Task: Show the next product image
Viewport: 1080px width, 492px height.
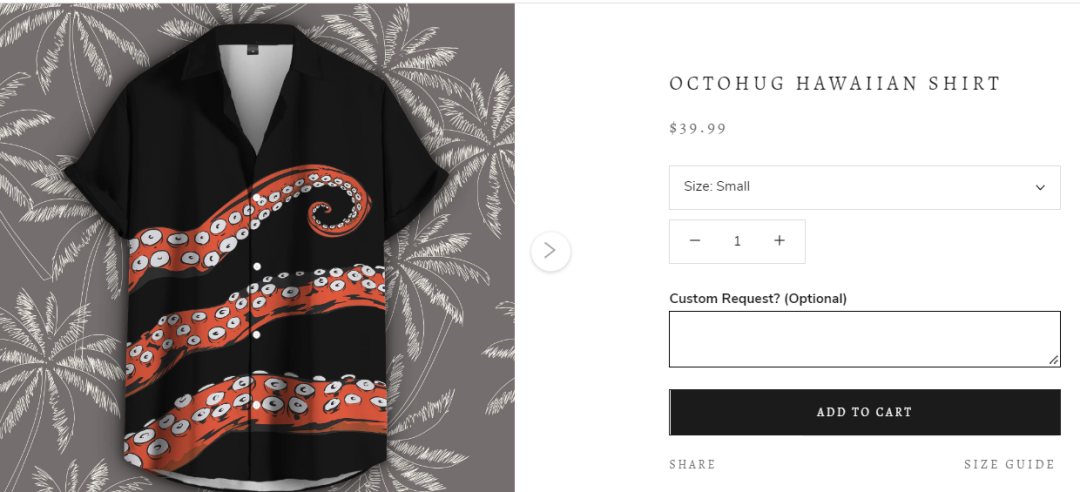Action: click(550, 251)
